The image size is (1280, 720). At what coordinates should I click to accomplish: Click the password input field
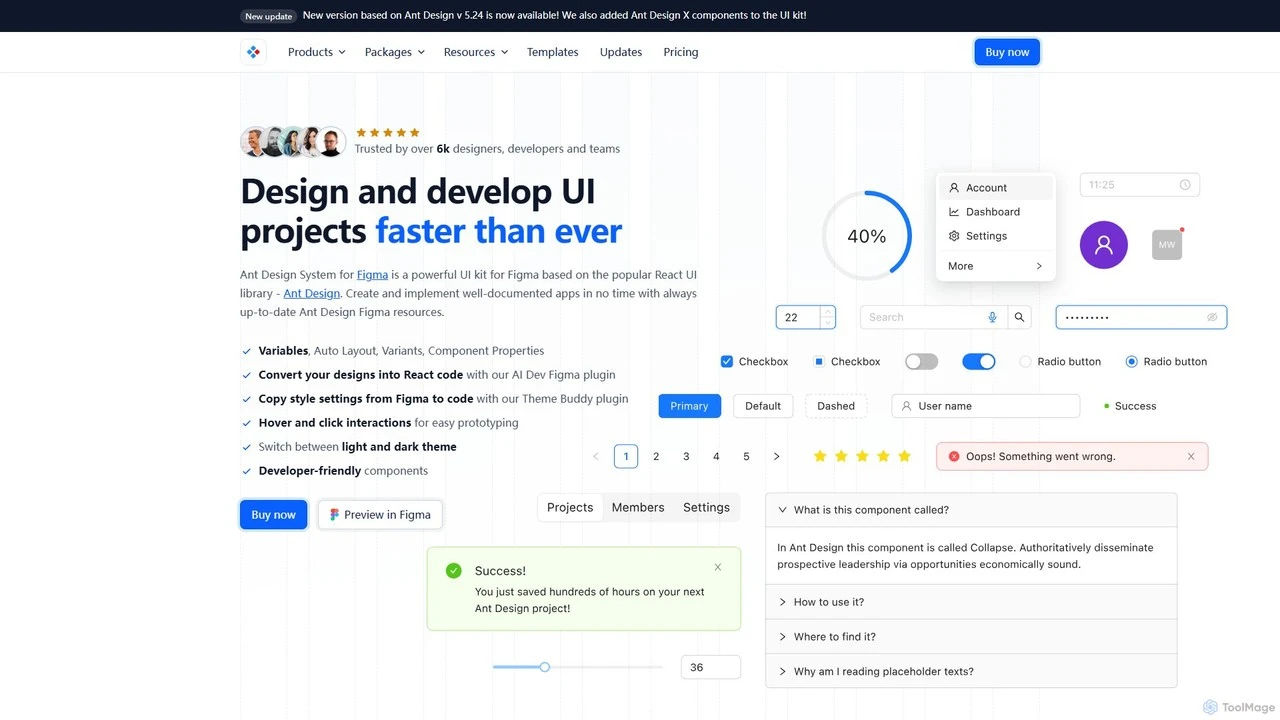coord(1141,317)
